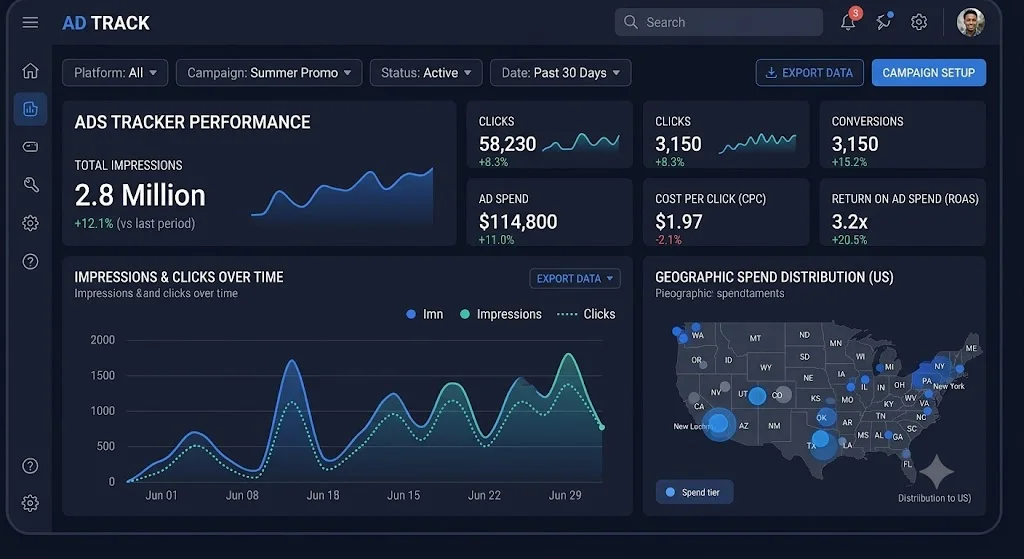The width and height of the screenshot is (1024, 559).
Task: Click the pin icon next to the bell
Action: [x=884, y=22]
